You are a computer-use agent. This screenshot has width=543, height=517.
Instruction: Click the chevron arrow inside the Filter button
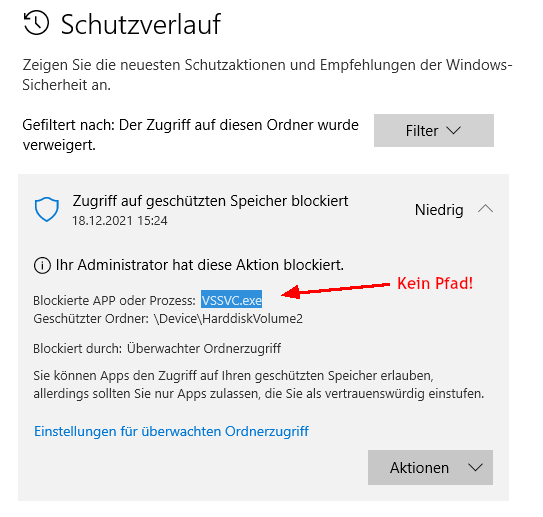[453, 131]
